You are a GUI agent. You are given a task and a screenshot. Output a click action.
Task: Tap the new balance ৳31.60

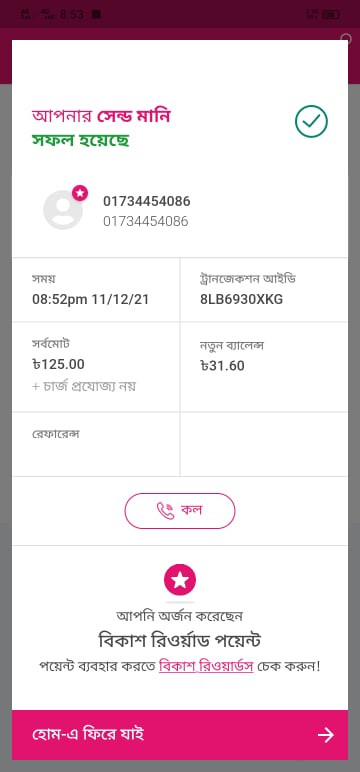(x=222, y=366)
